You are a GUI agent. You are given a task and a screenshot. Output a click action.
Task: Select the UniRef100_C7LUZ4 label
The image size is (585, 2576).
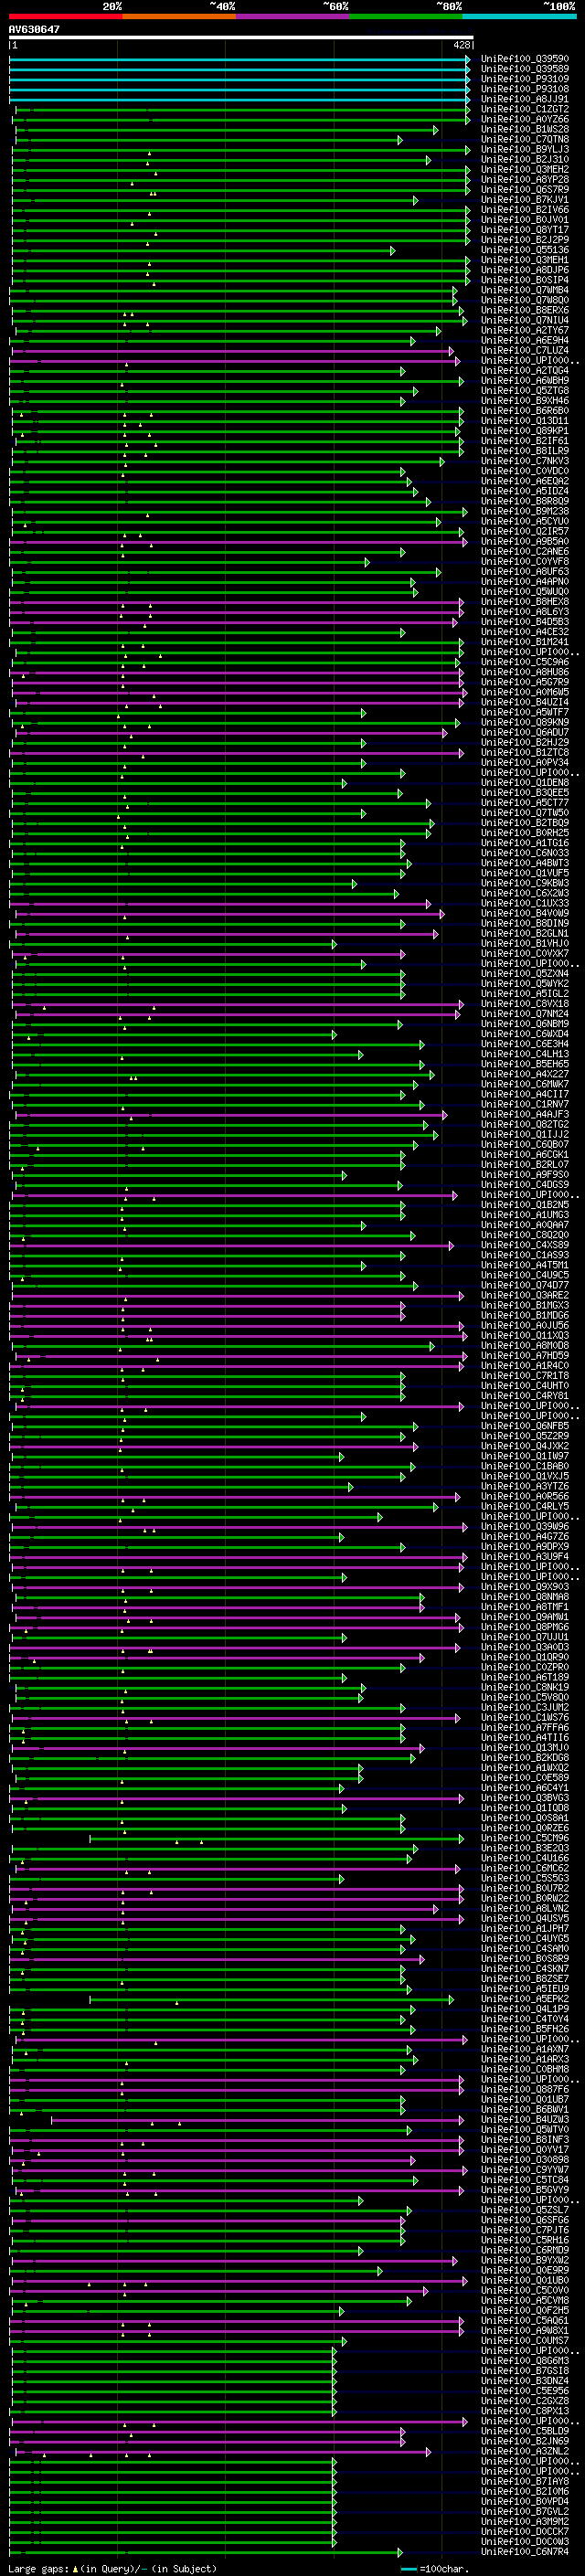pyautogui.click(x=525, y=350)
